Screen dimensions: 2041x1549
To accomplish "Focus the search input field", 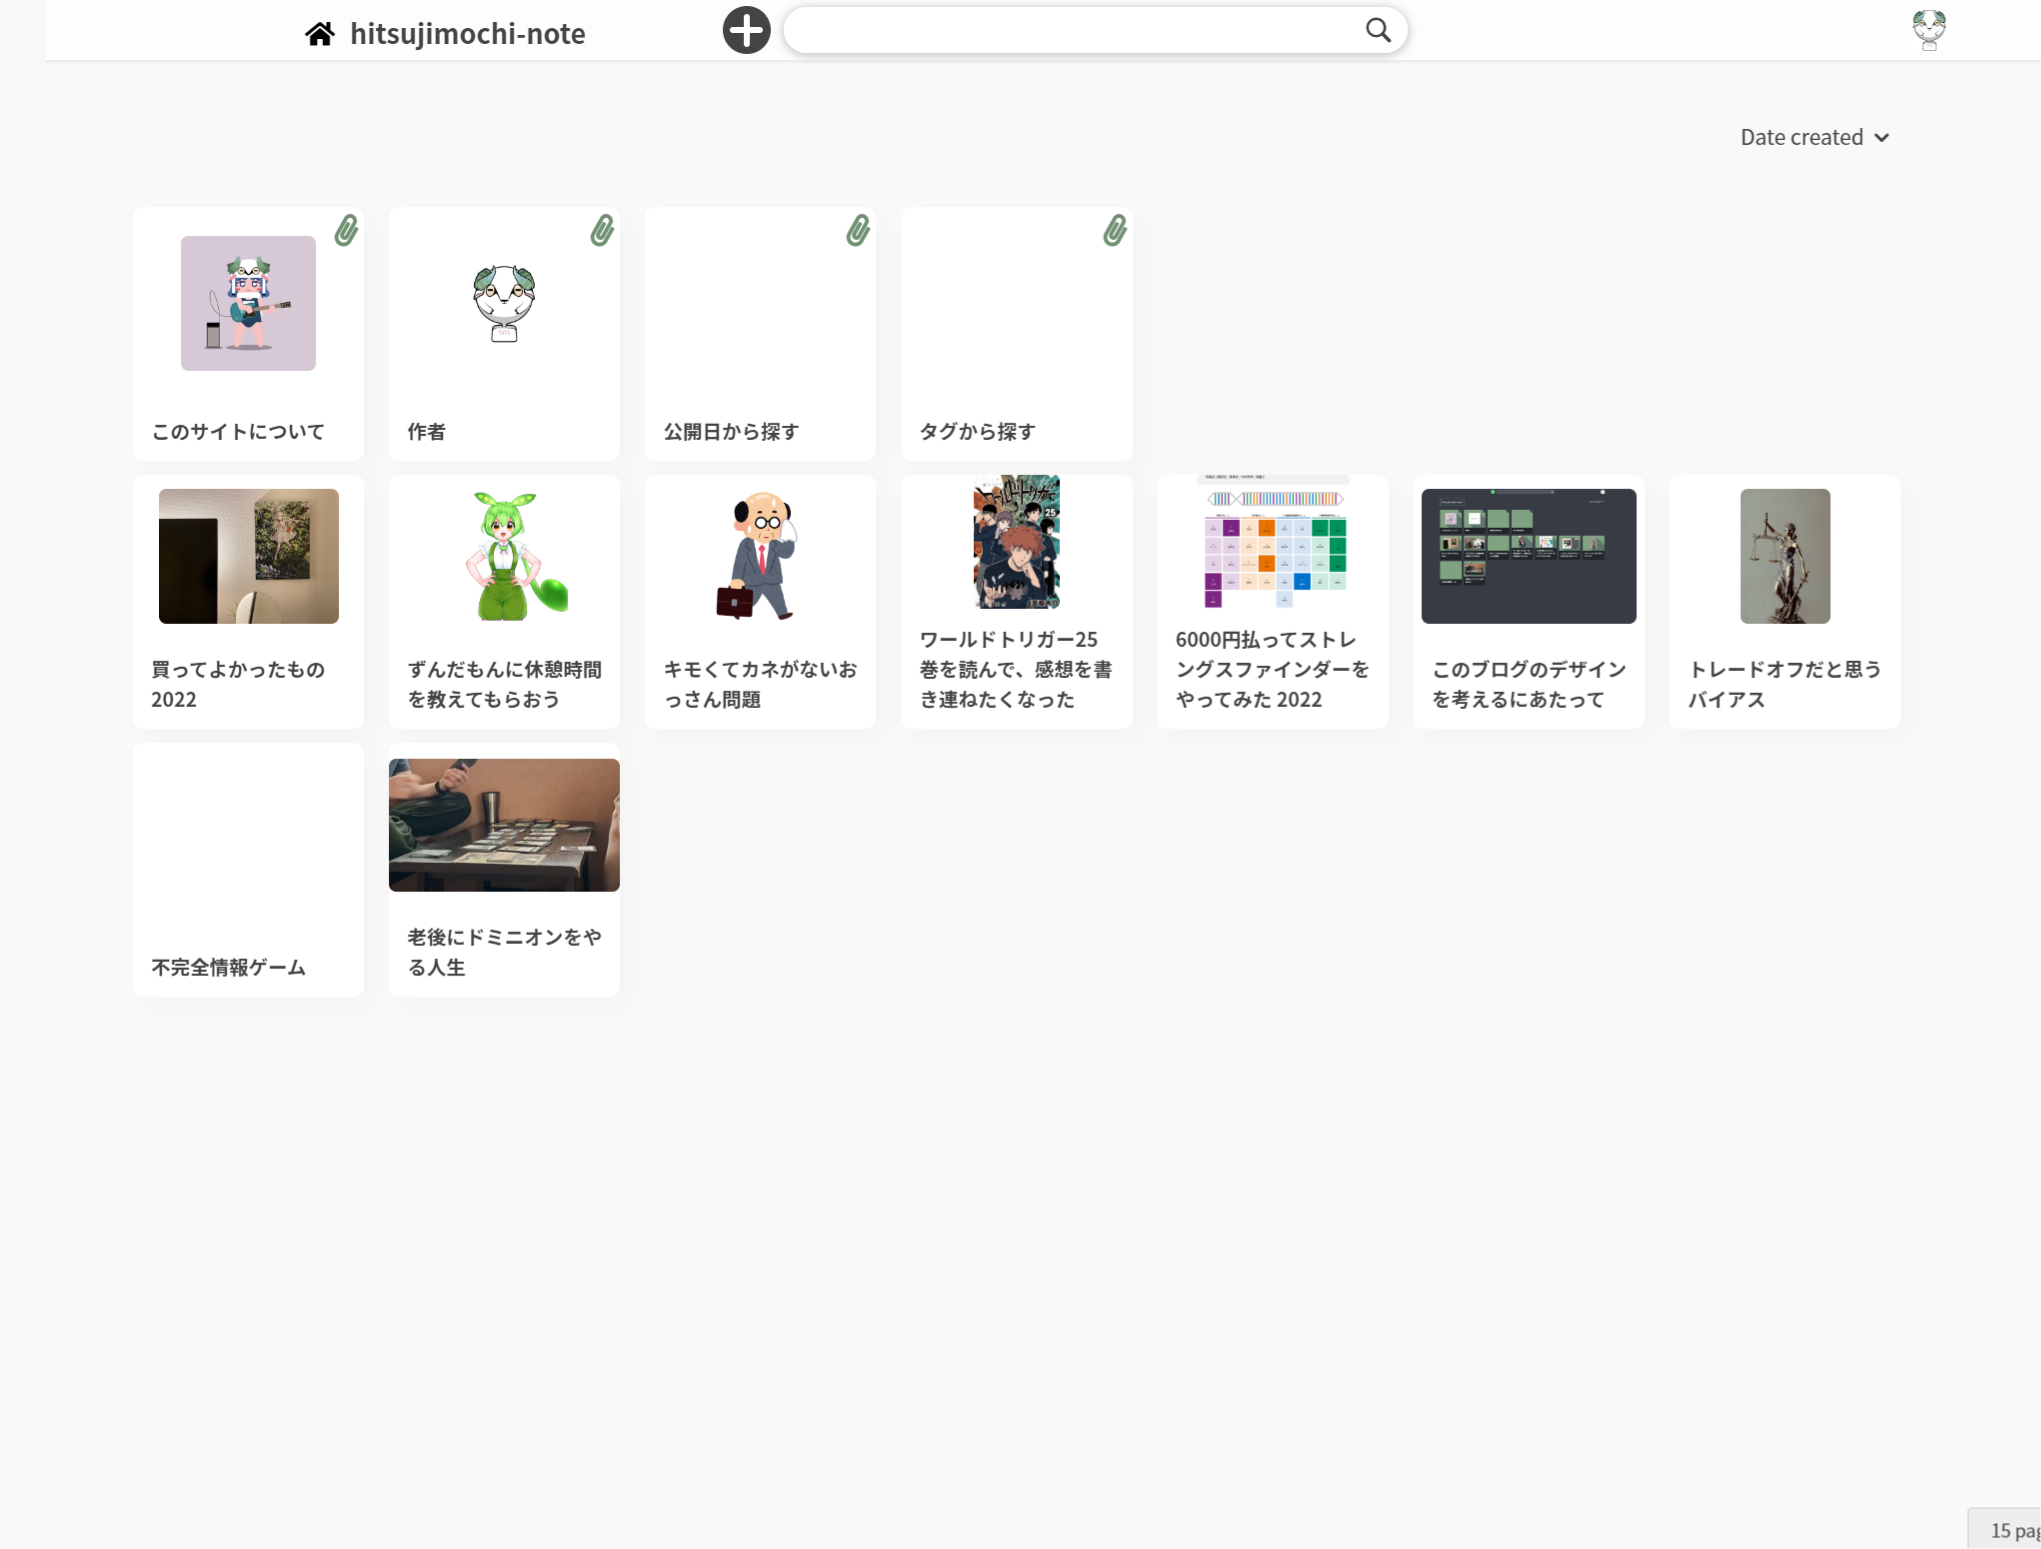I will point(1070,30).
